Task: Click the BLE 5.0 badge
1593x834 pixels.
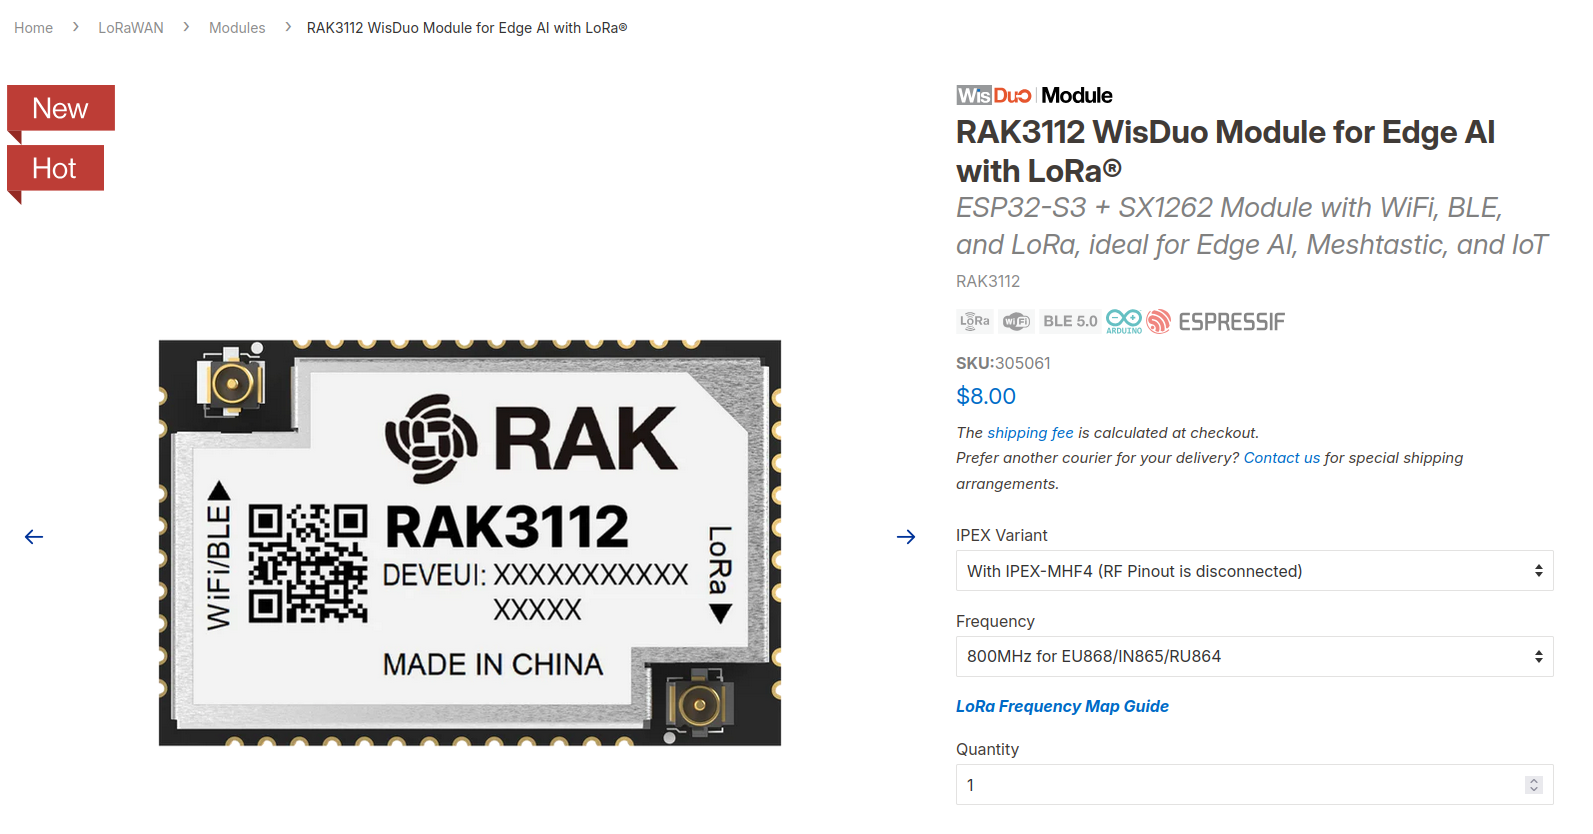Action: point(1070,321)
